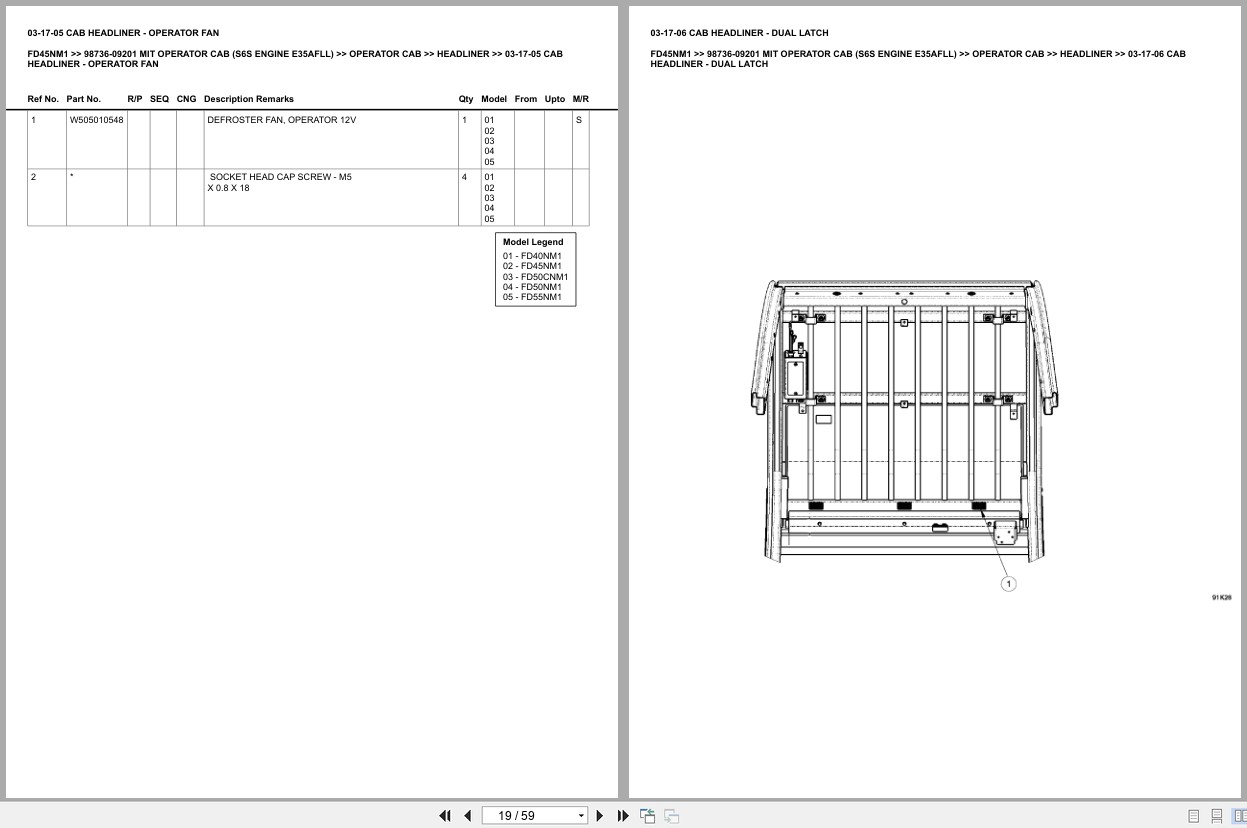Click quantity 1 for the defroster fan
Viewport: 1247px width, 828px height.
464,120
